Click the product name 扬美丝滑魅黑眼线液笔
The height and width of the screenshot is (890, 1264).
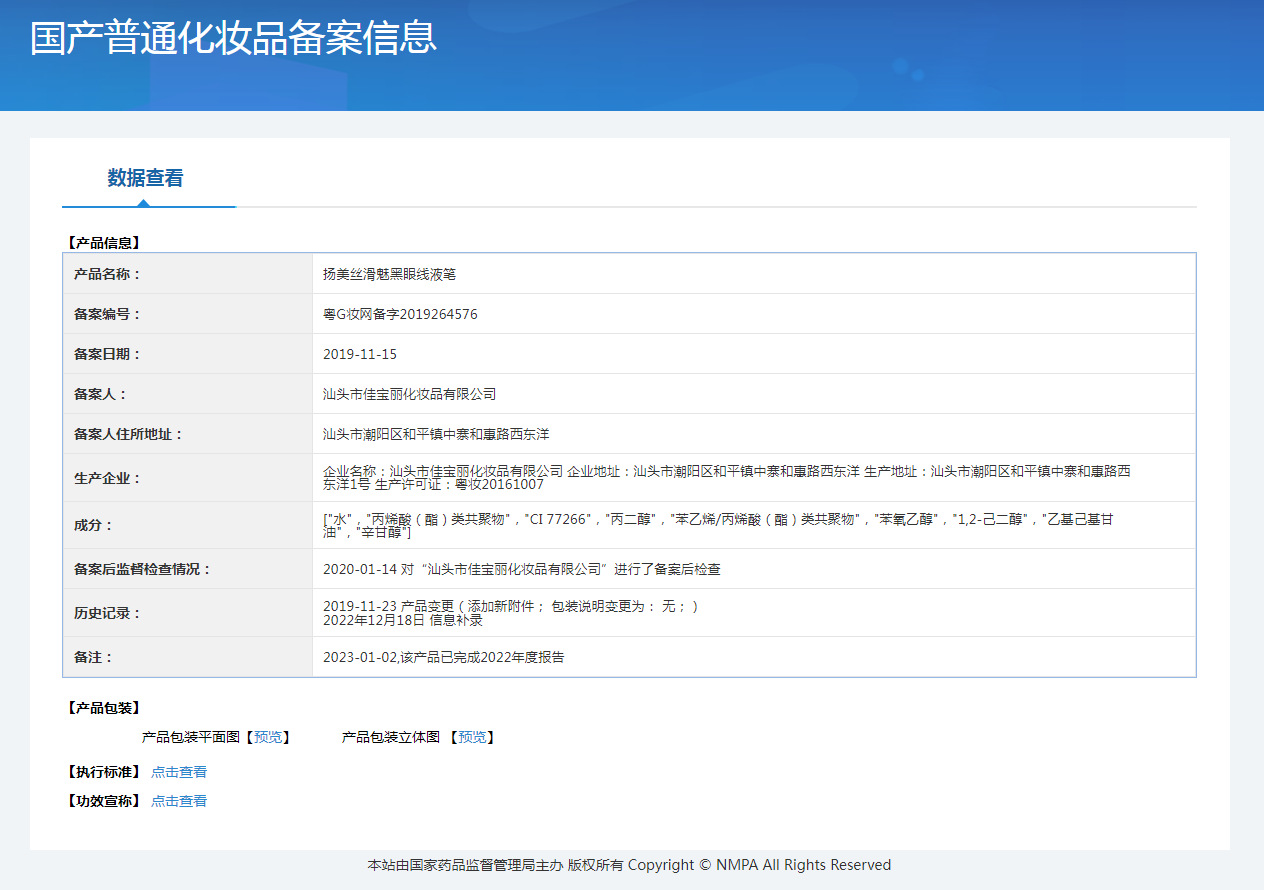tap(389, 274)
